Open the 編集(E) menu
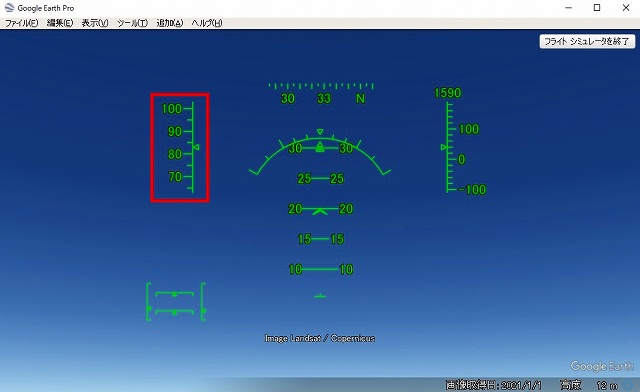This screenshot has width=640, height=392. pos(60,23)
